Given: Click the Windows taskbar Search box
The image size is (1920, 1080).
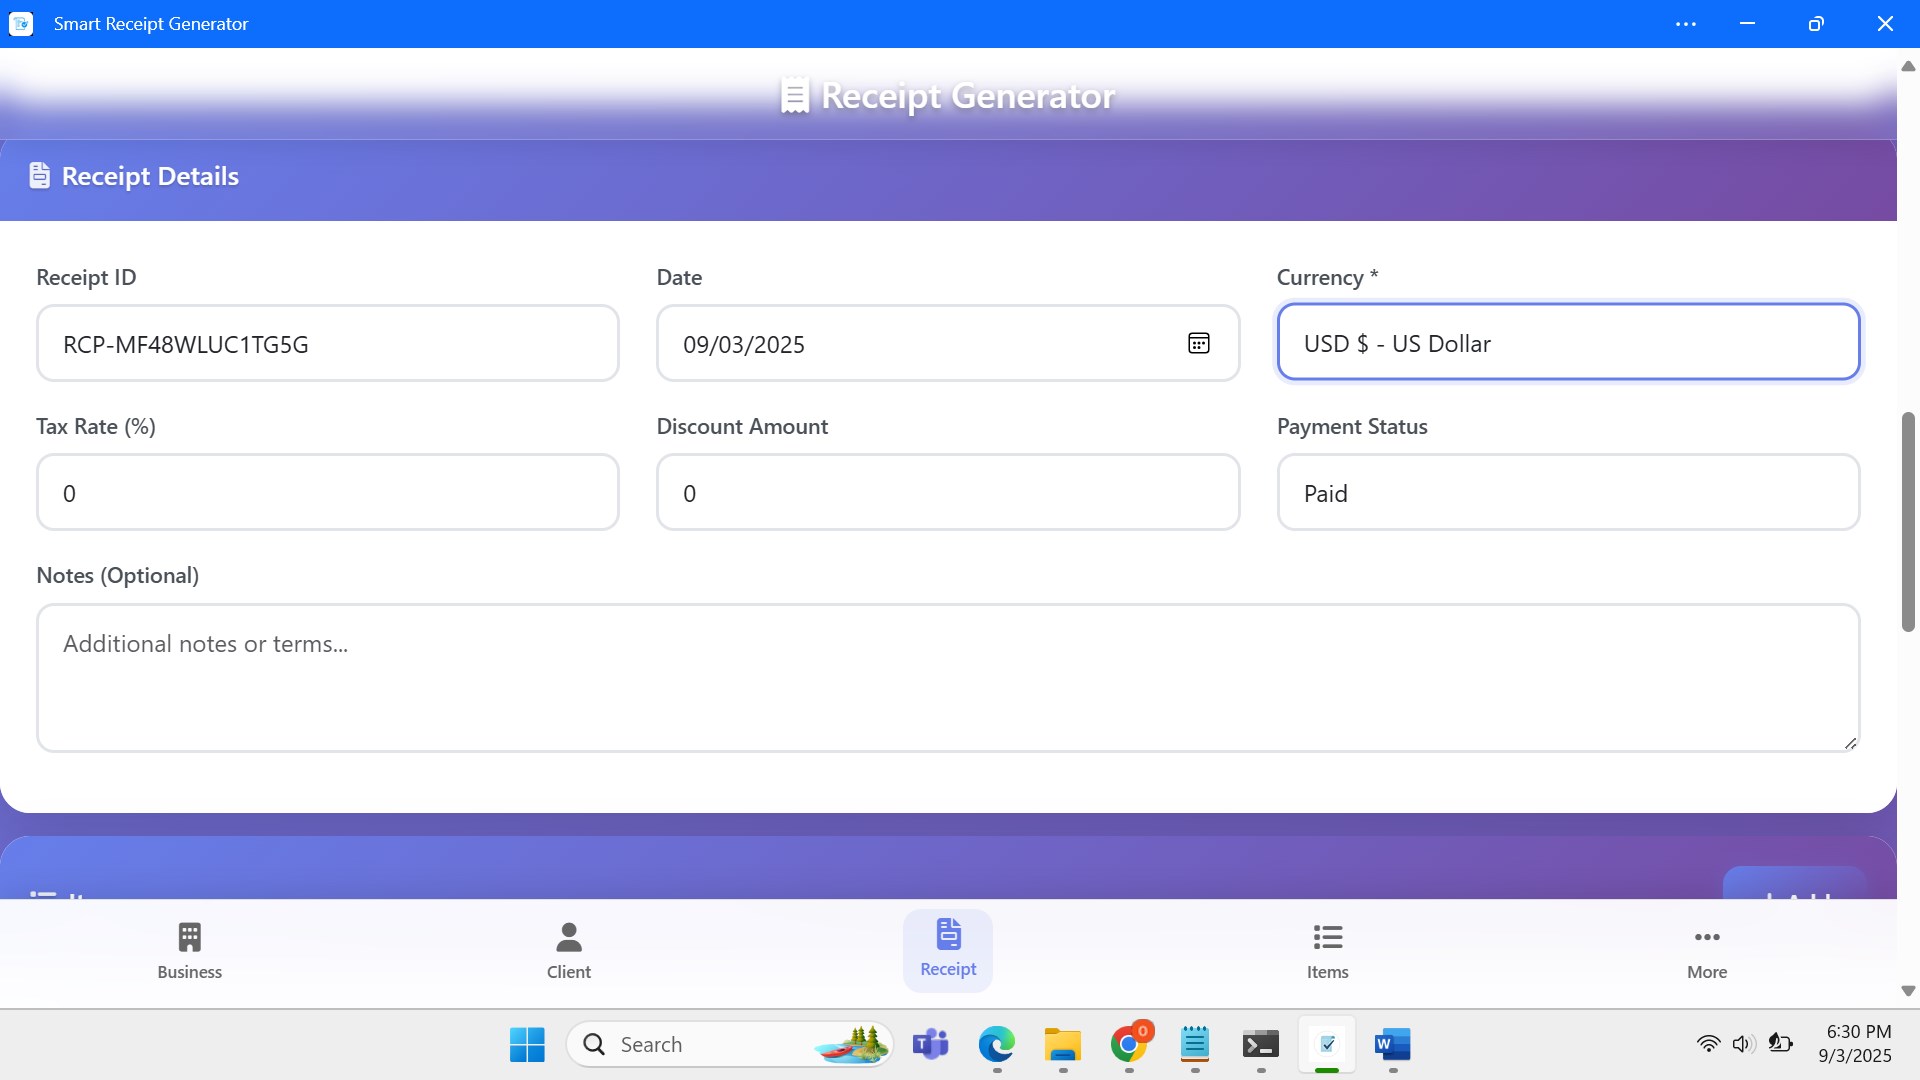Looking at the screenshot, I should [700, 1044].
